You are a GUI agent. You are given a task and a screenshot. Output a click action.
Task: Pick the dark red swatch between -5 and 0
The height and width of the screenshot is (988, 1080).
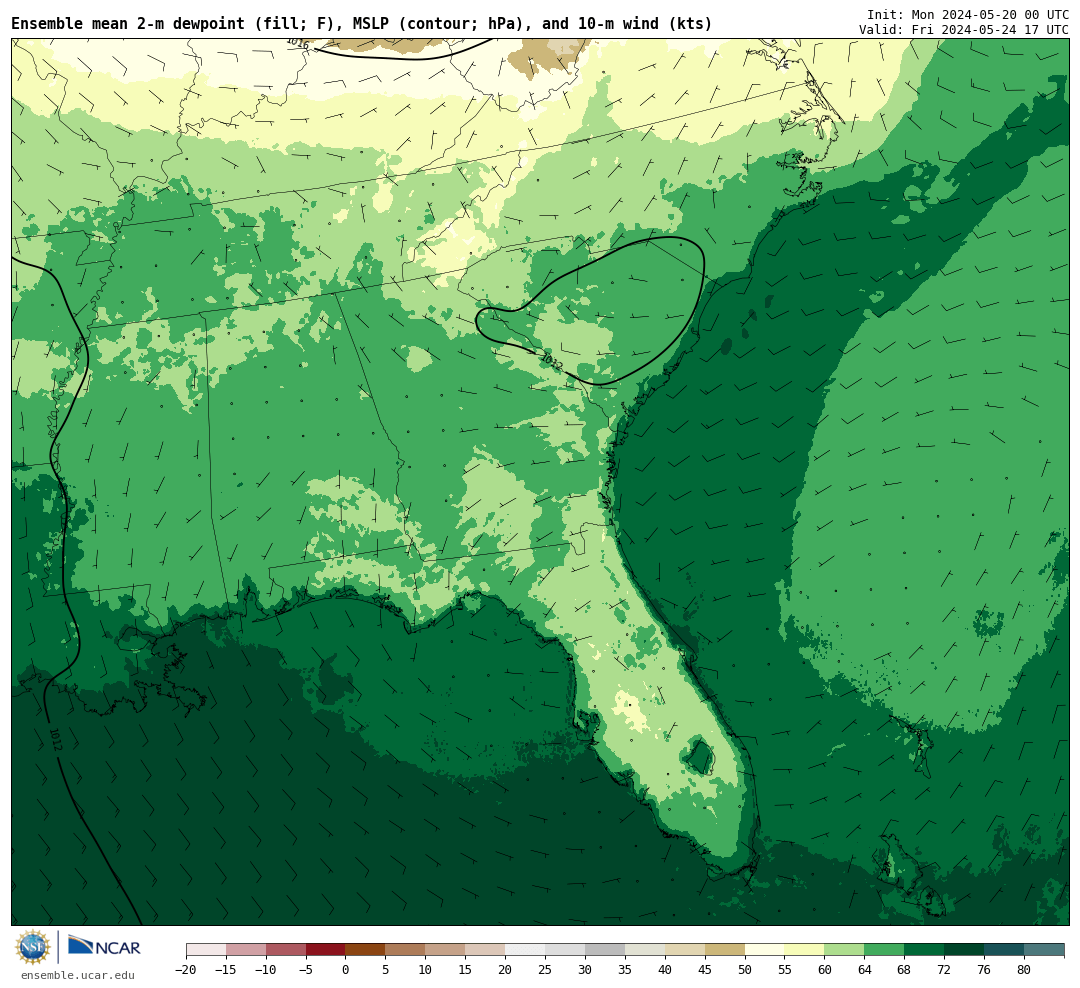click(326, 950)
